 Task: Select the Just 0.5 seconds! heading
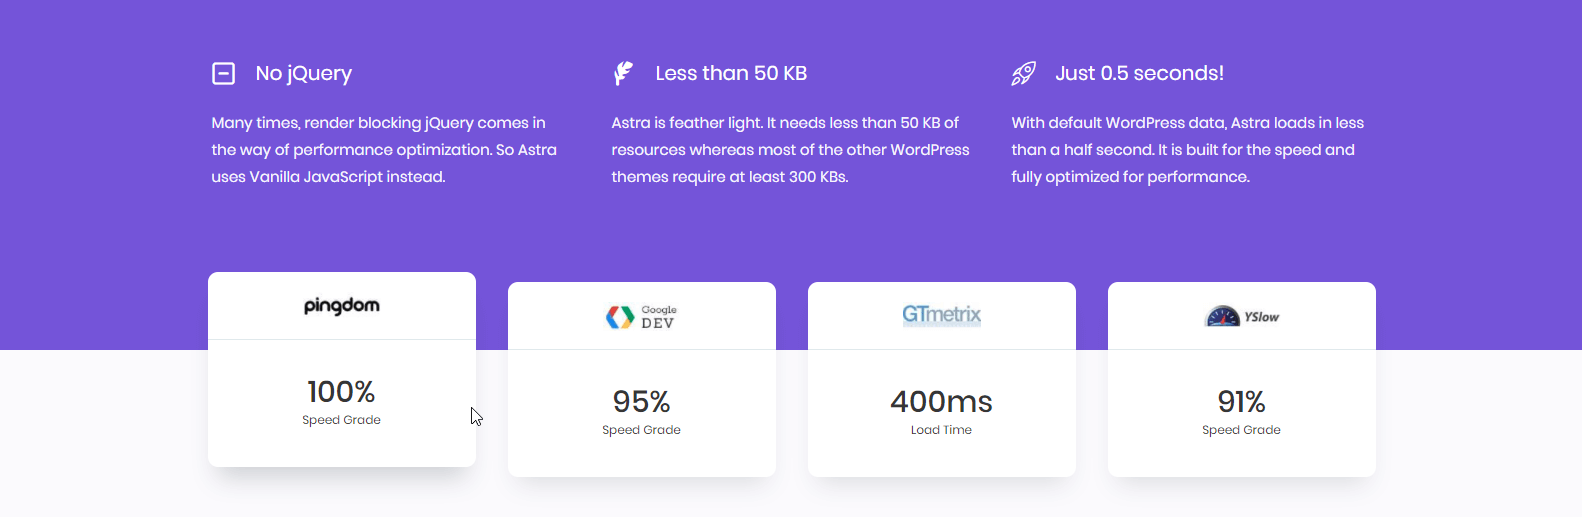1139,73
